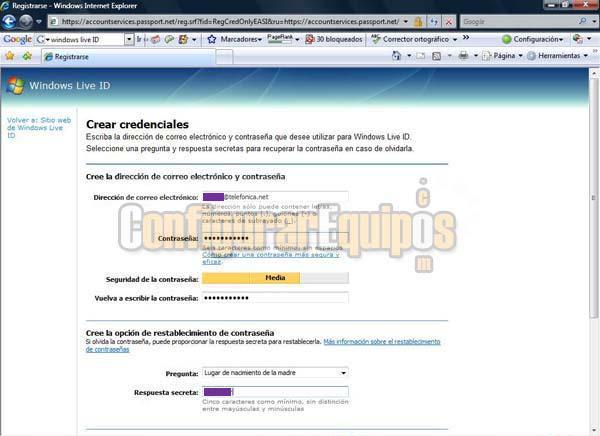This screenshot has width=600, height=436.
Task: Click the Ir button on Google Toolbar
Action: [x=139, y=39]
